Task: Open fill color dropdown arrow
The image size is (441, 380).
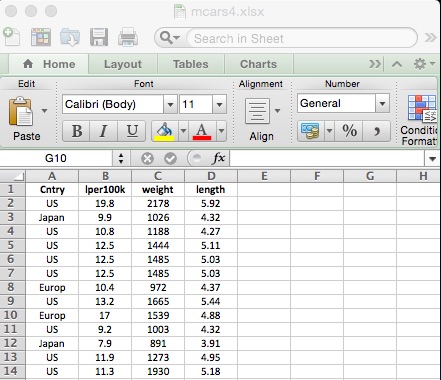Action: coord(183,131)
